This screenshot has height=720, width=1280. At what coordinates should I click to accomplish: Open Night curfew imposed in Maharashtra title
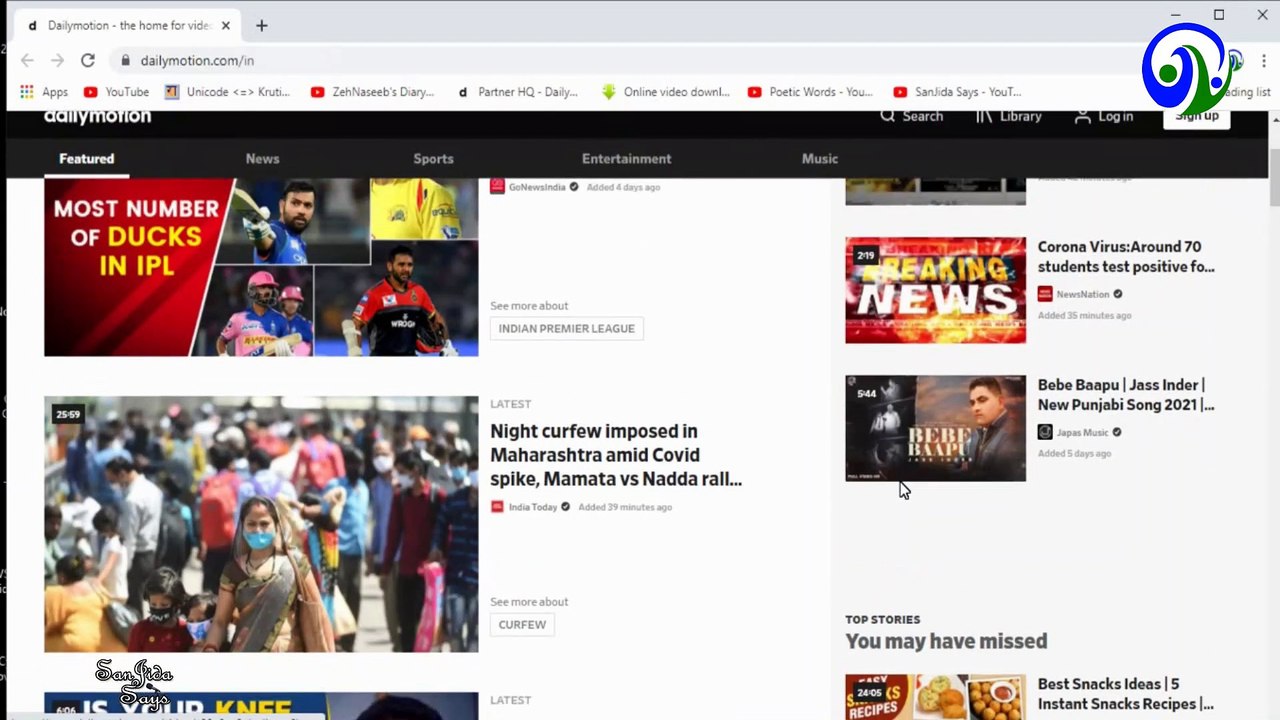[x=616, y=455]
